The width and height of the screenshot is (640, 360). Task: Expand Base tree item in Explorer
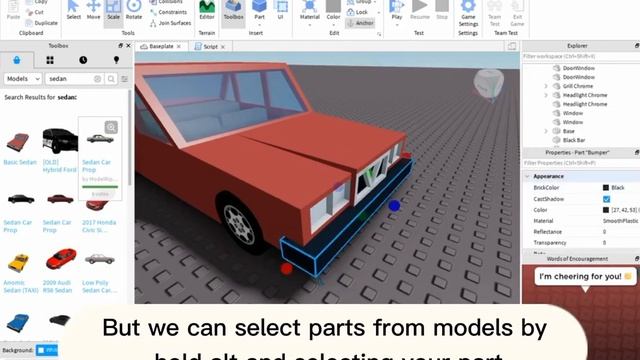point(546,131)
